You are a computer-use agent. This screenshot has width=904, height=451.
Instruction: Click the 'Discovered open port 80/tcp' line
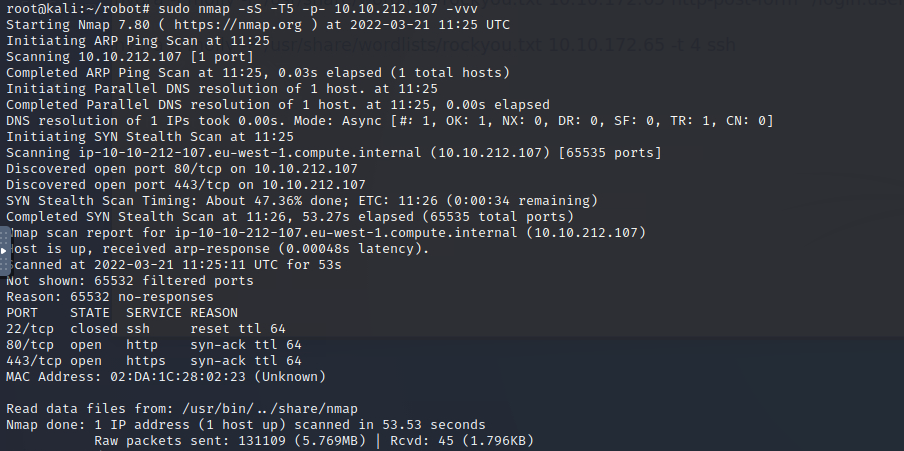pos(182,169)
